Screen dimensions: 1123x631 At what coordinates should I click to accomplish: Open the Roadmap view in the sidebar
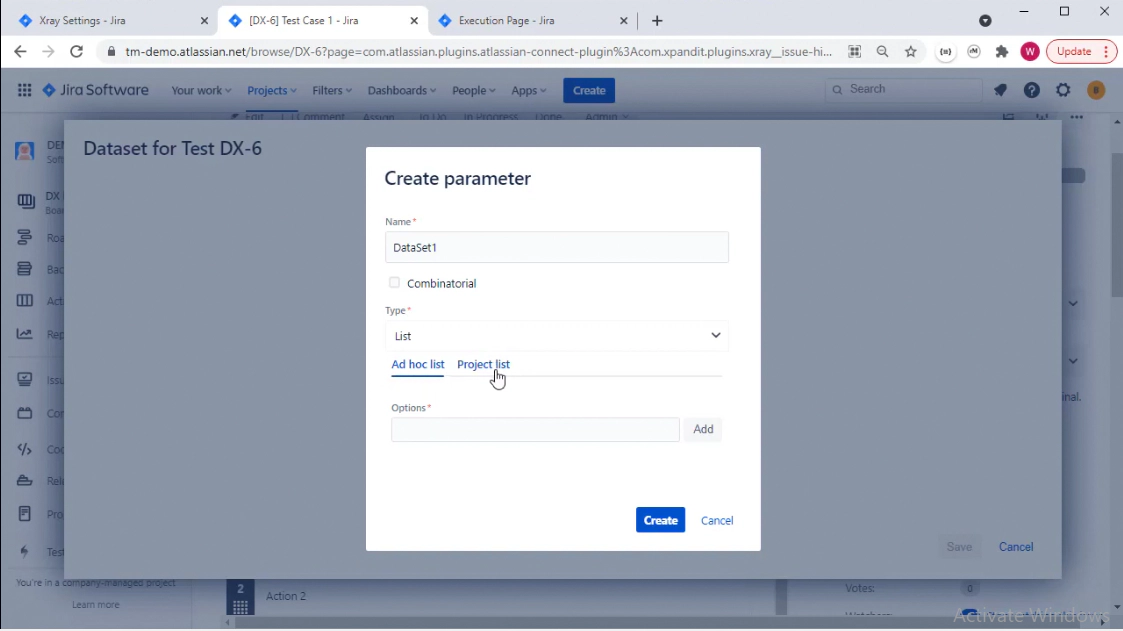pos(26,237)
